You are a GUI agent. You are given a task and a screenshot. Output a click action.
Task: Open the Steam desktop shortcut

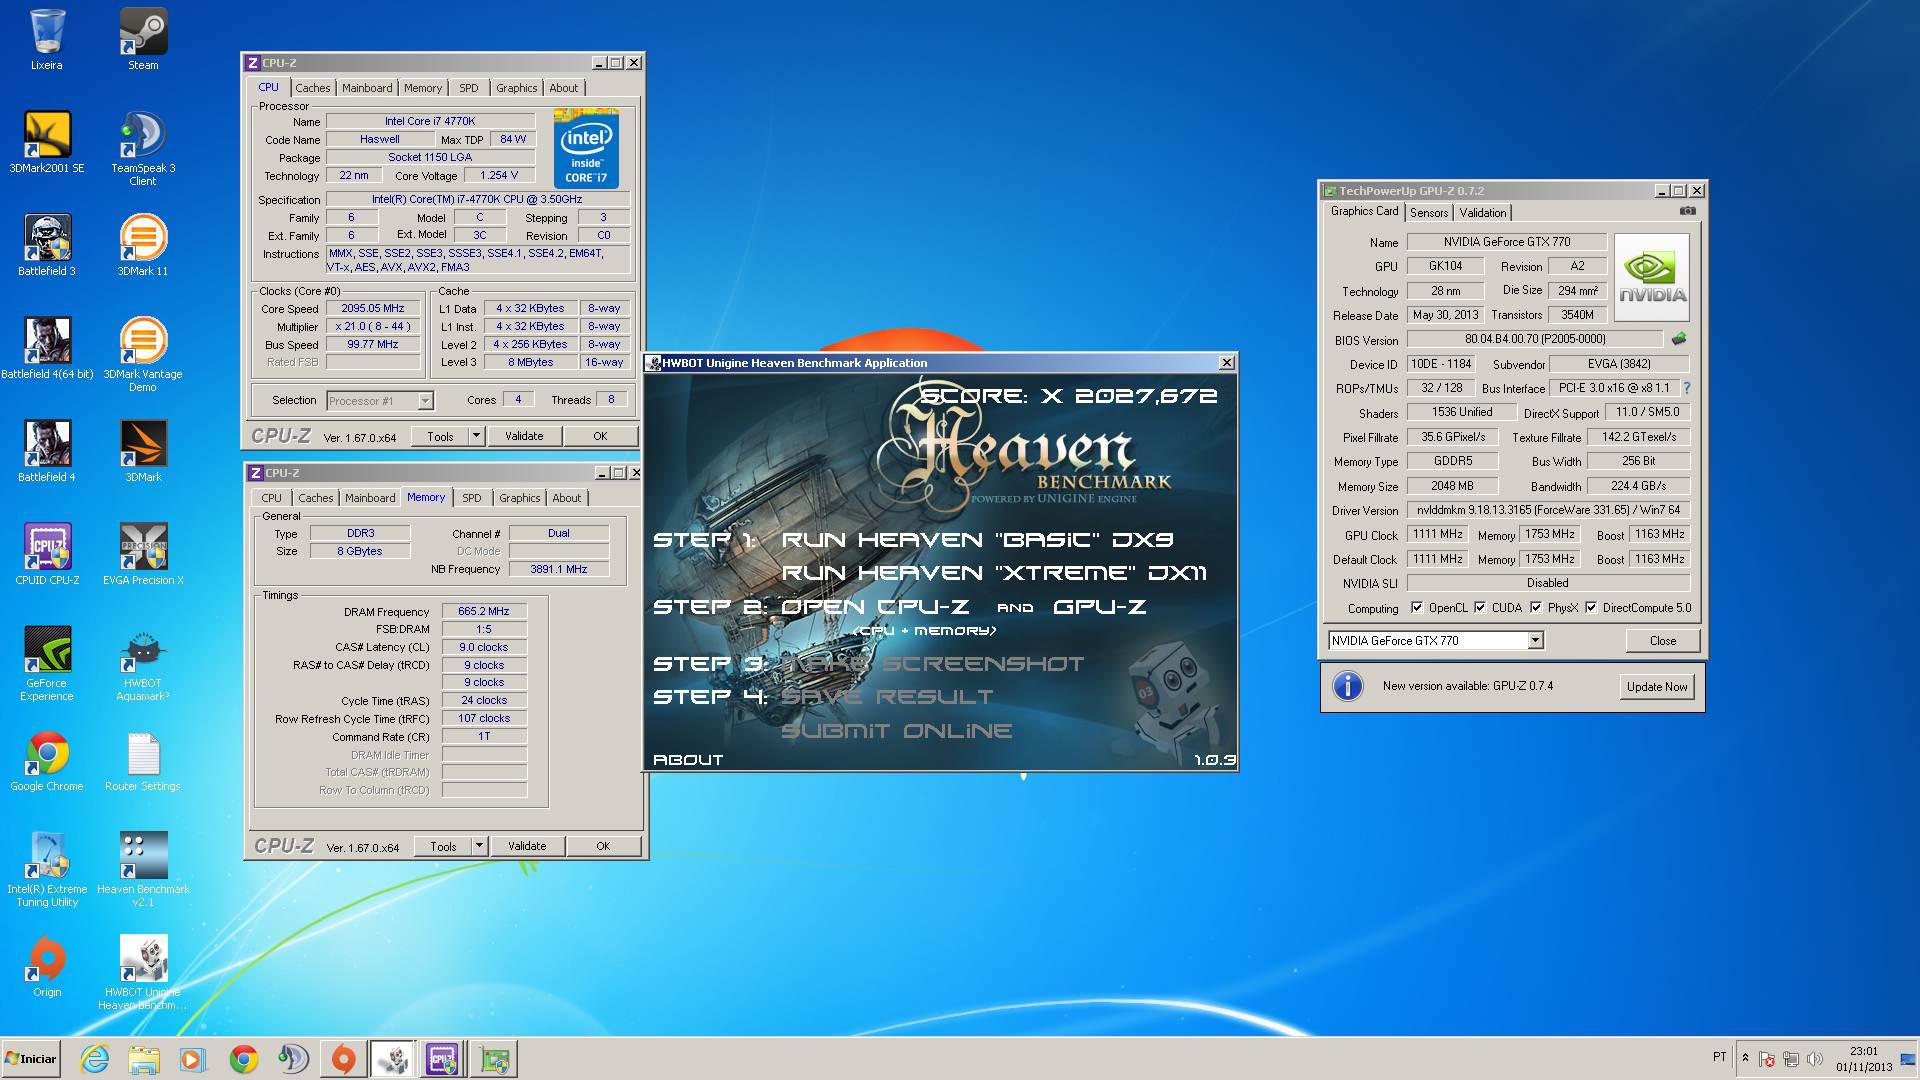coord(143,40)
